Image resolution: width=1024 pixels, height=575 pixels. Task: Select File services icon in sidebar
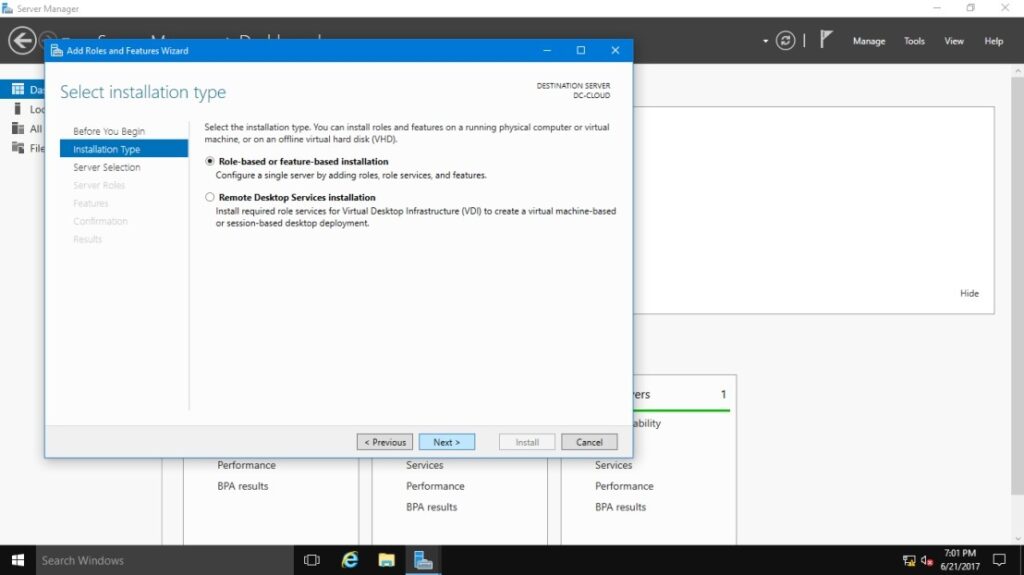18,148
